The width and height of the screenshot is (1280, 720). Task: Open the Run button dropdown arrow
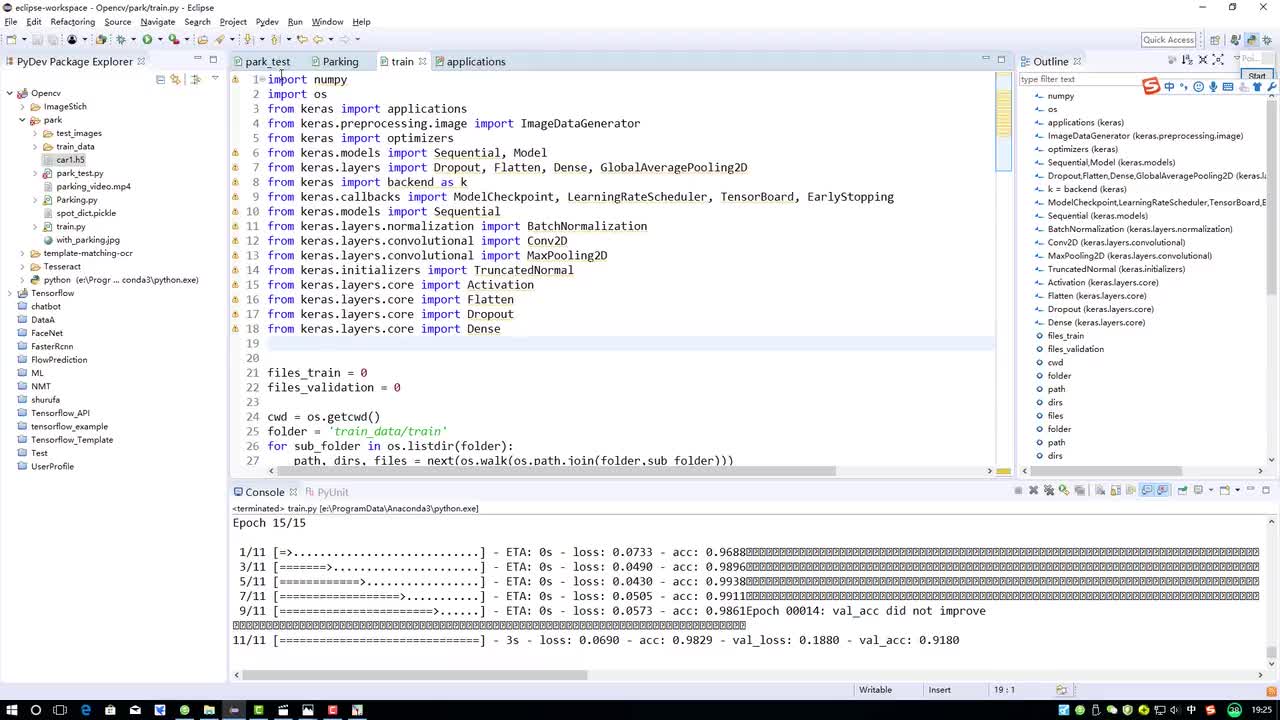(x=158, y=40)
